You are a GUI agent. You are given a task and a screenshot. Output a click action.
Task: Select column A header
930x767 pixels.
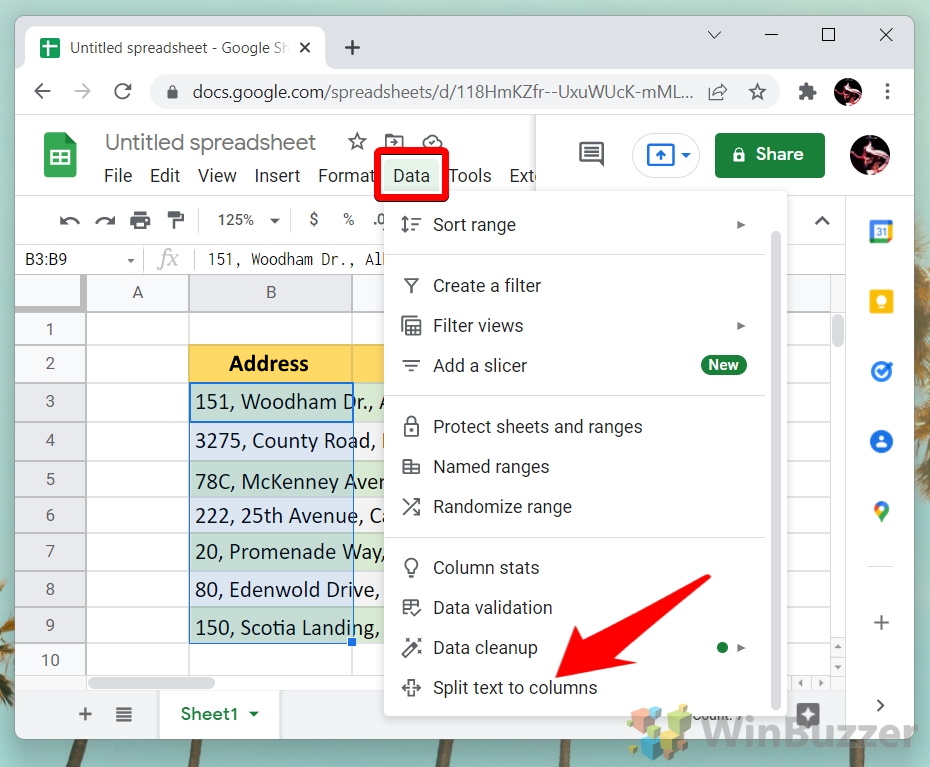click(138, 292)
